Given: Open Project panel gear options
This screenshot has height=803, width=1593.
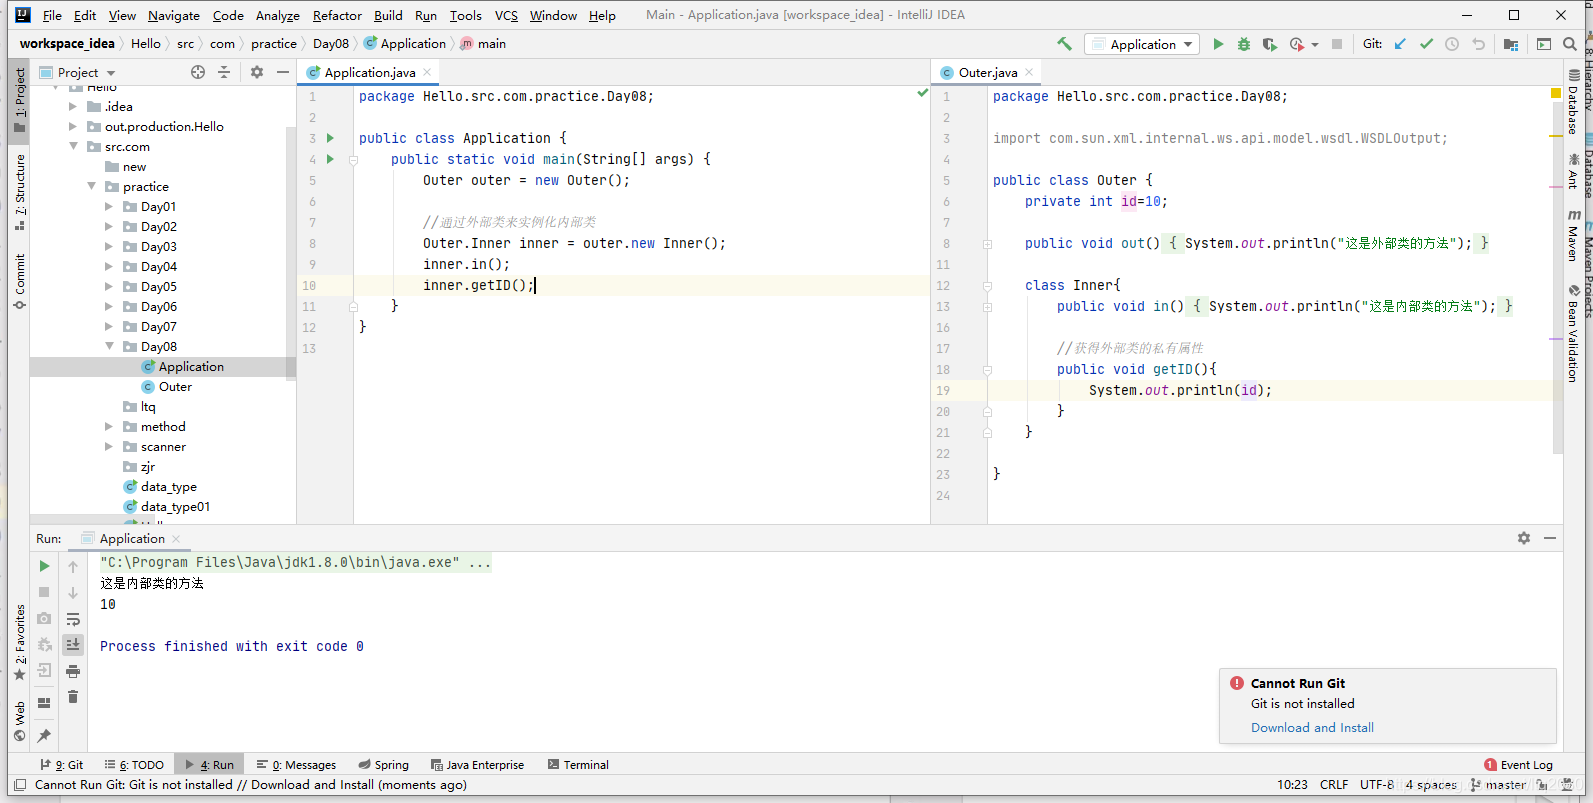Looking at the screenshot, I should [257, 72].
